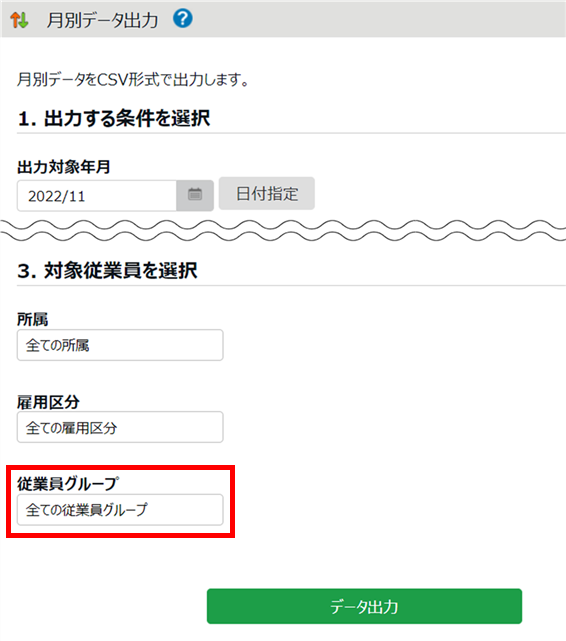The width and height of the screenshot is (566, 641).
Task: Click the line beneath section 3 heading
Action: click(x=291, y=285)
